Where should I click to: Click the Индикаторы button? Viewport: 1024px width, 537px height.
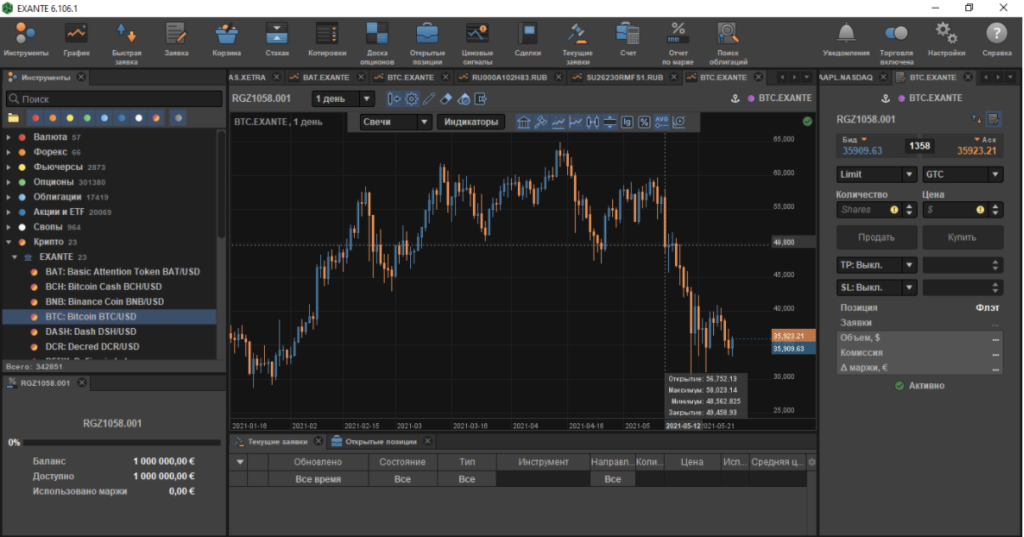tap(471, 122)
